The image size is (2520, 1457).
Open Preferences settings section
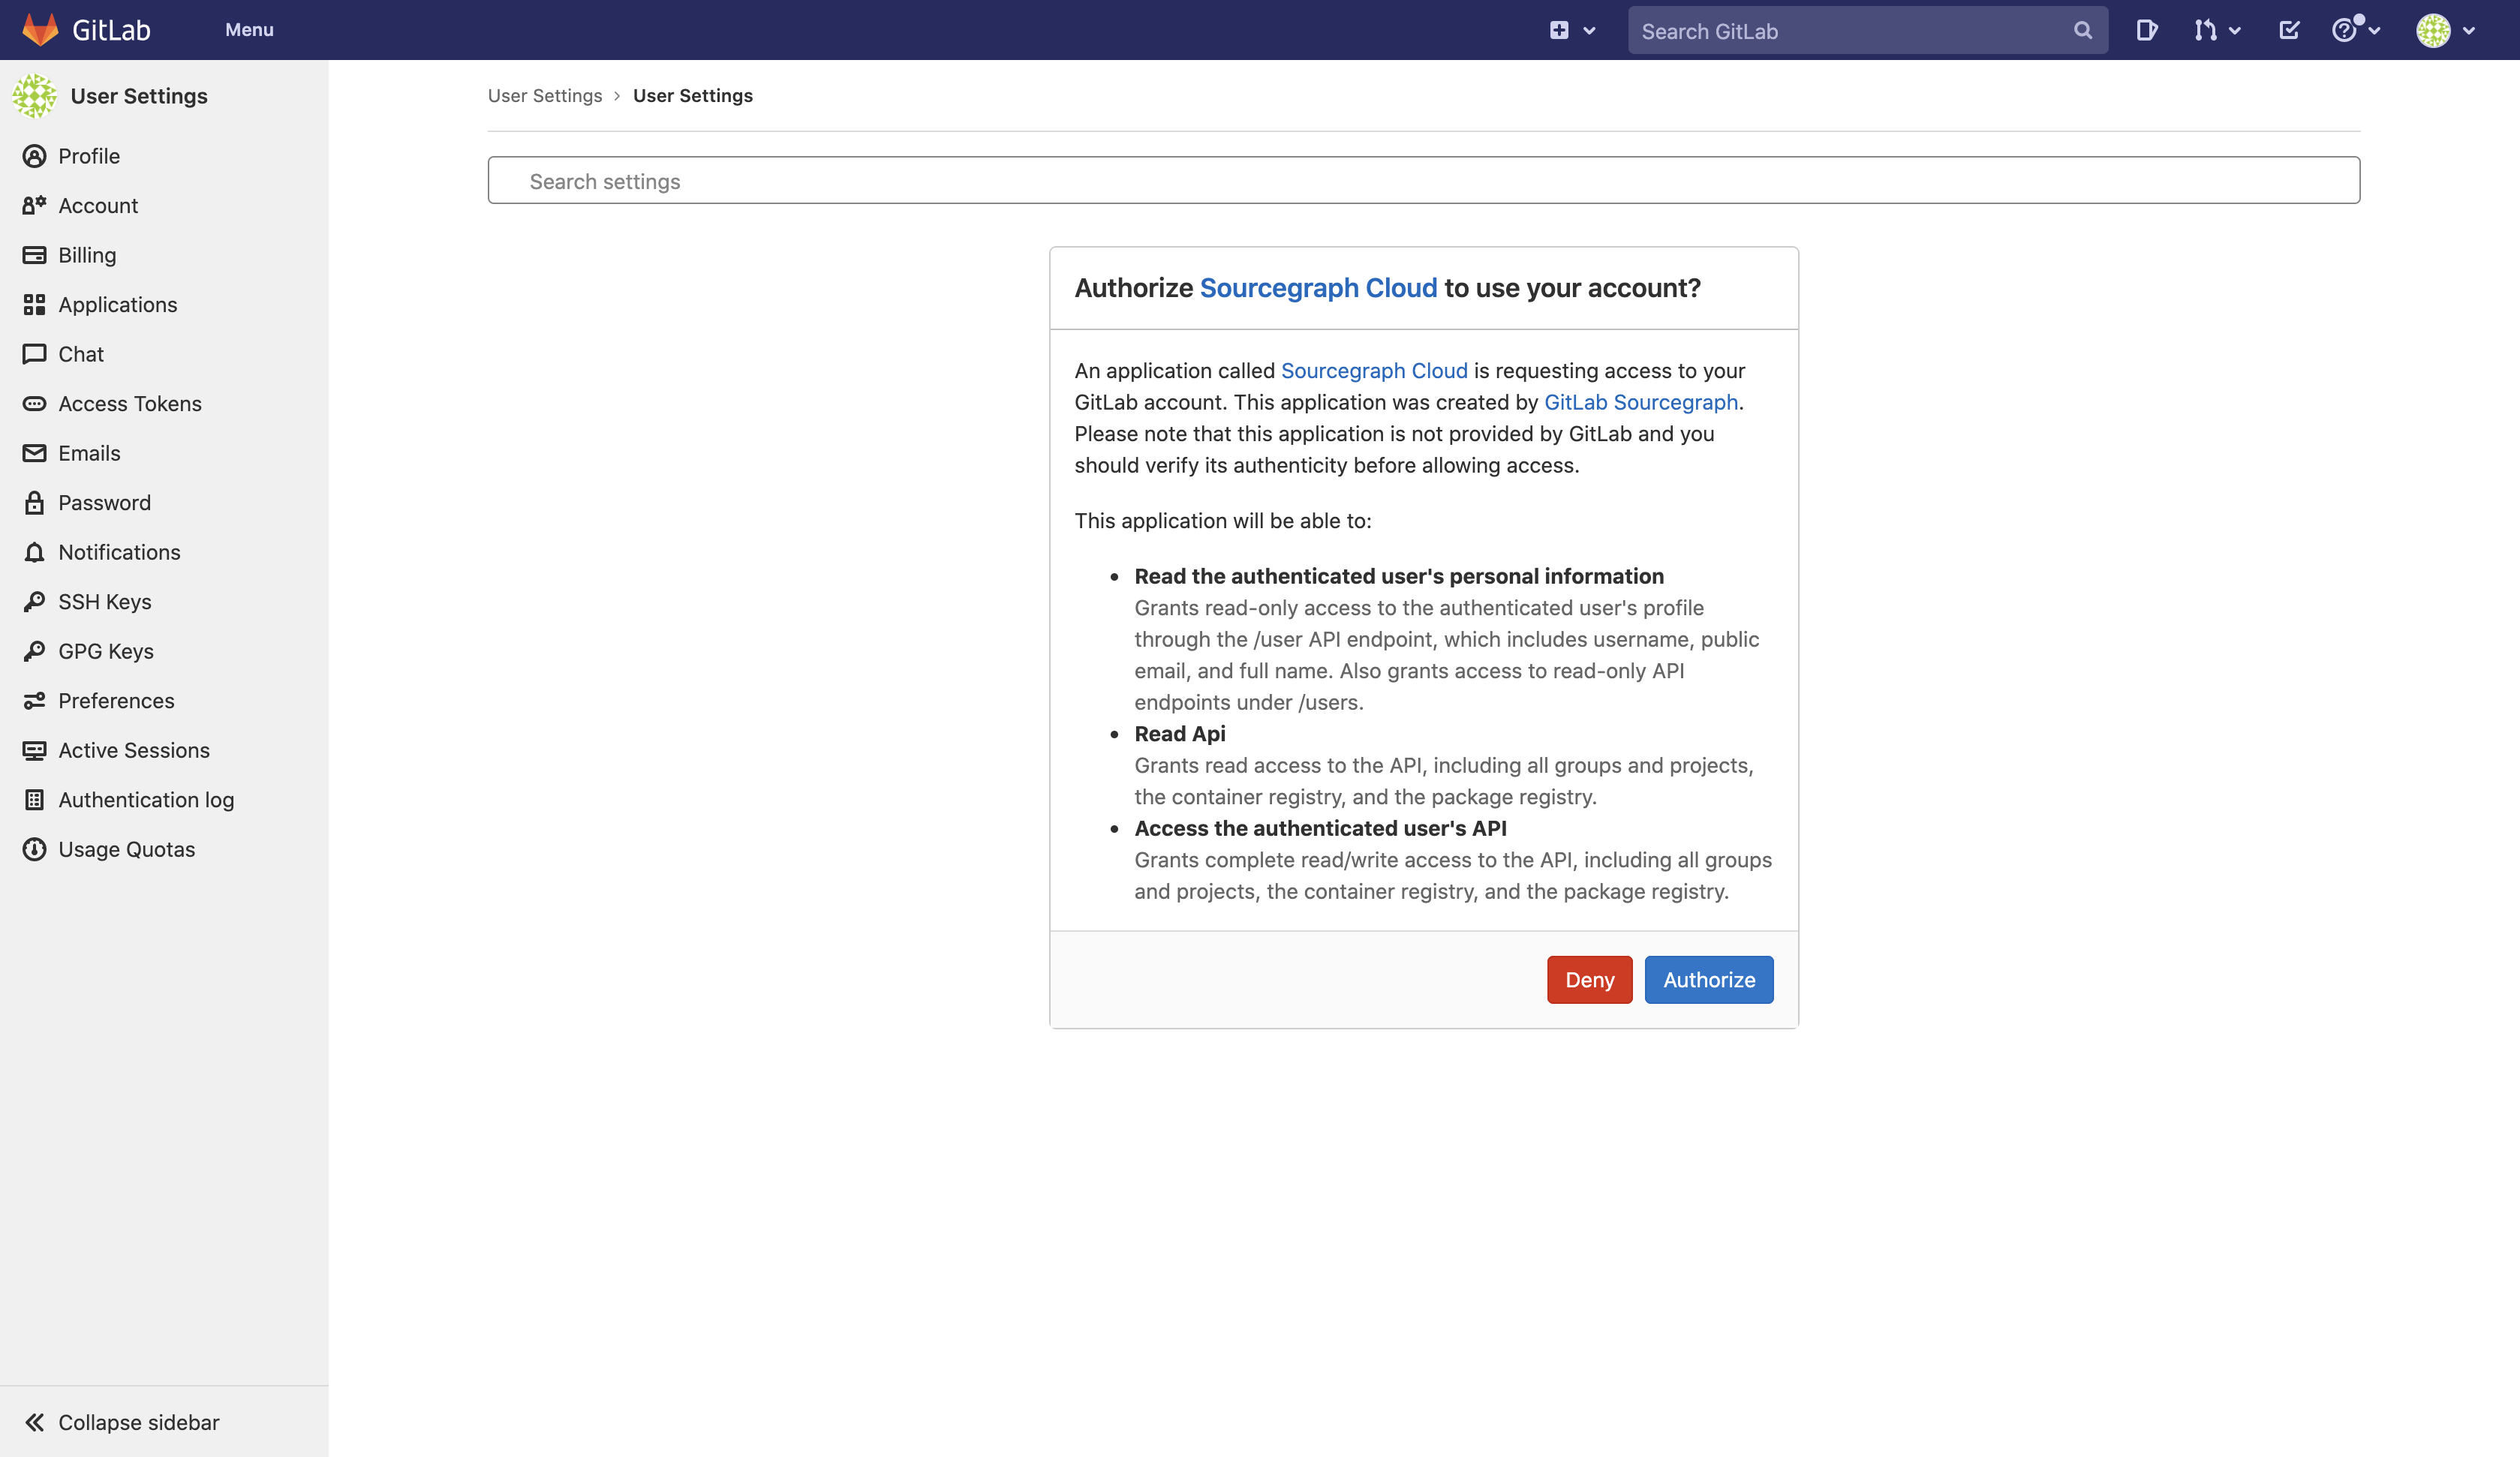click(x=116, y=701)
